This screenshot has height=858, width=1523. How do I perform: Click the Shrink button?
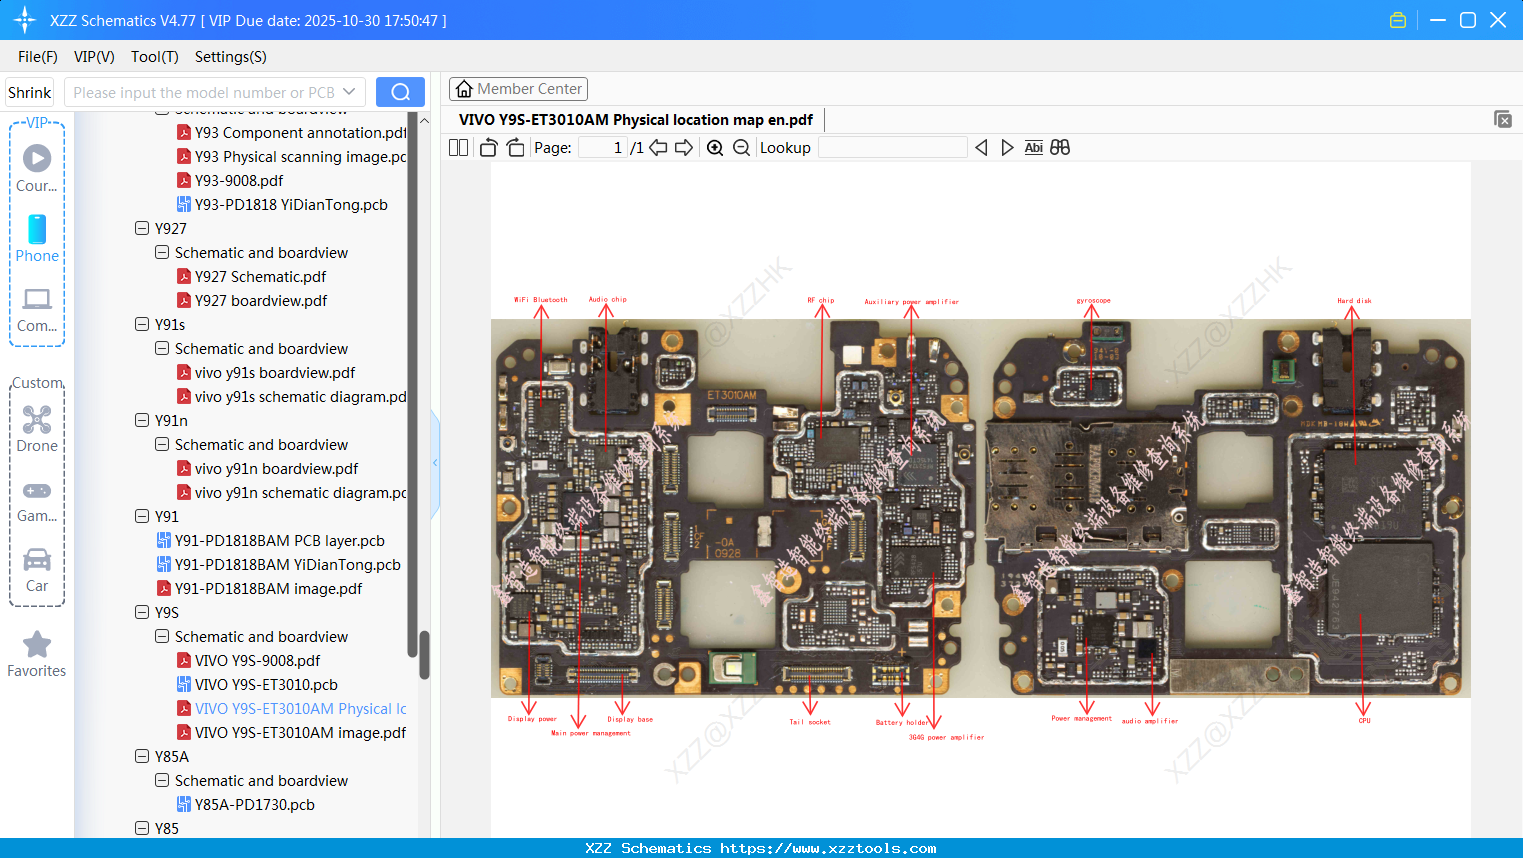tap(30, 92)
